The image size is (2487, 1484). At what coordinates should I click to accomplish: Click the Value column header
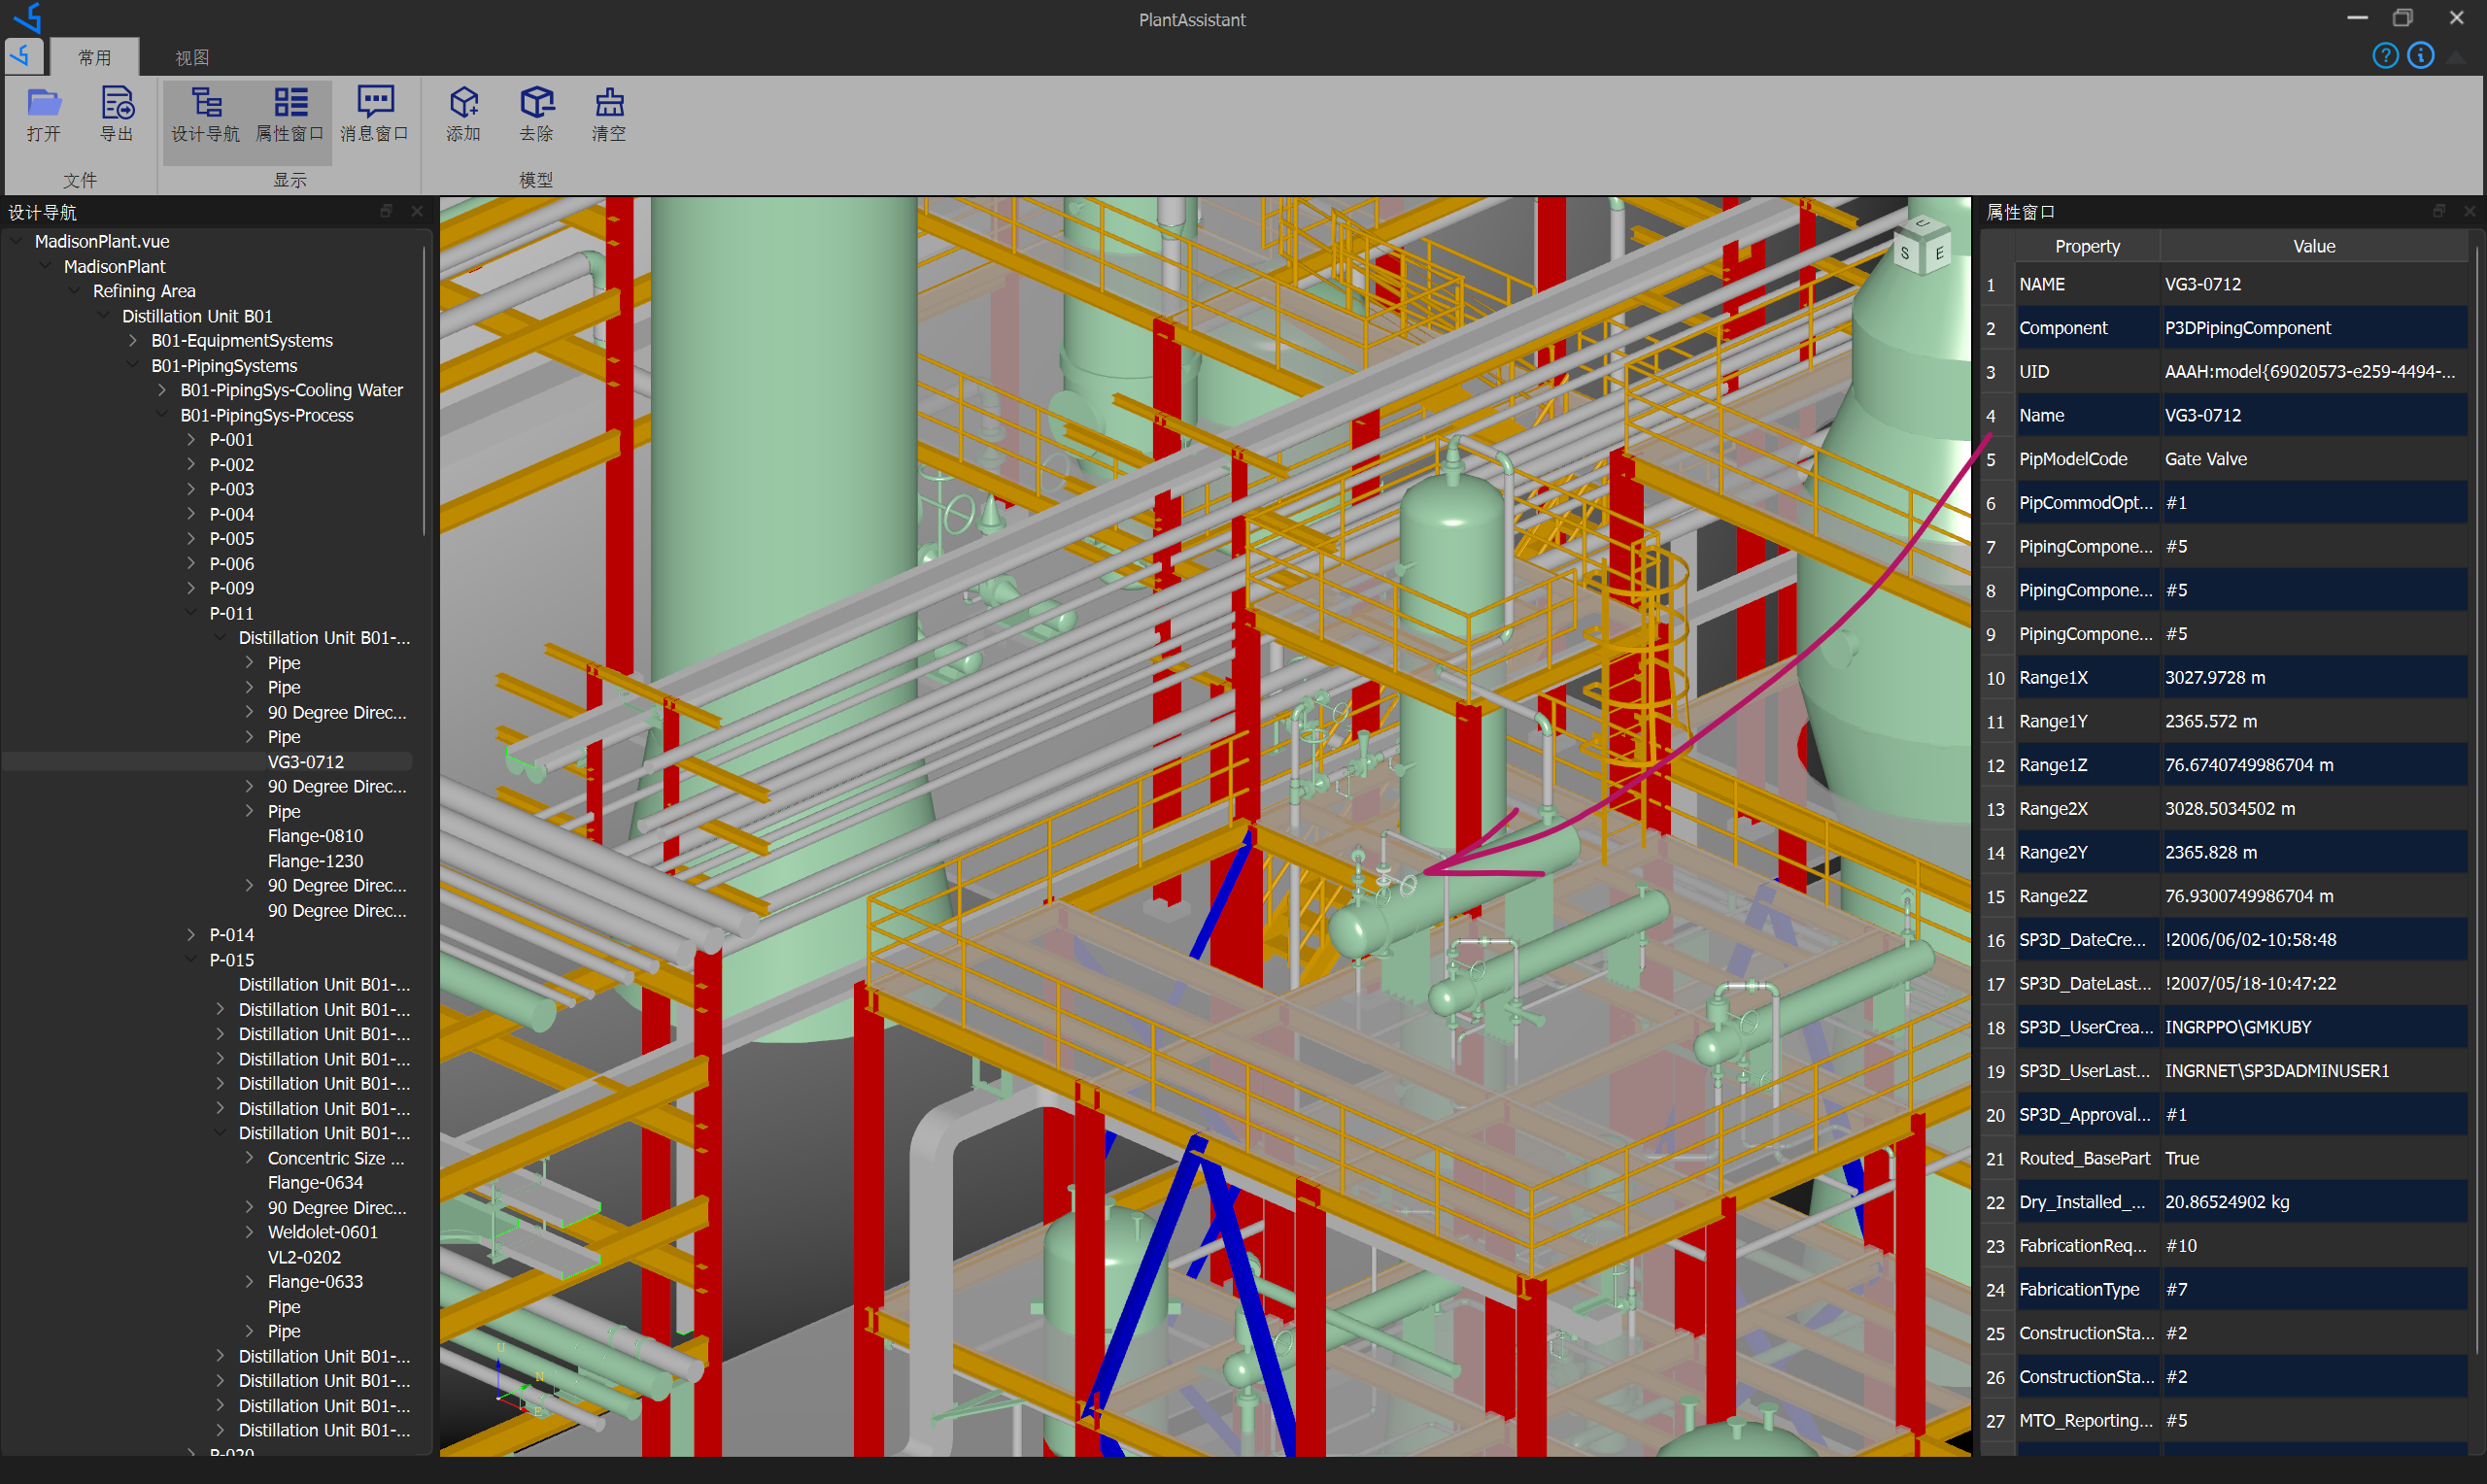(x=2313, y=246)
